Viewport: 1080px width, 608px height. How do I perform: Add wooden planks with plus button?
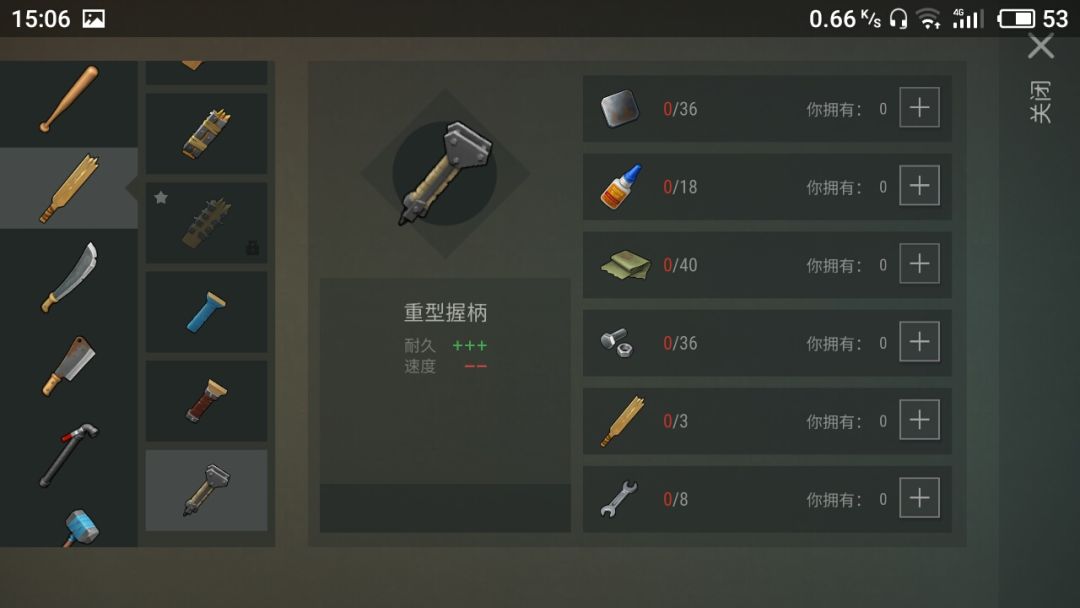click(920, 419)
